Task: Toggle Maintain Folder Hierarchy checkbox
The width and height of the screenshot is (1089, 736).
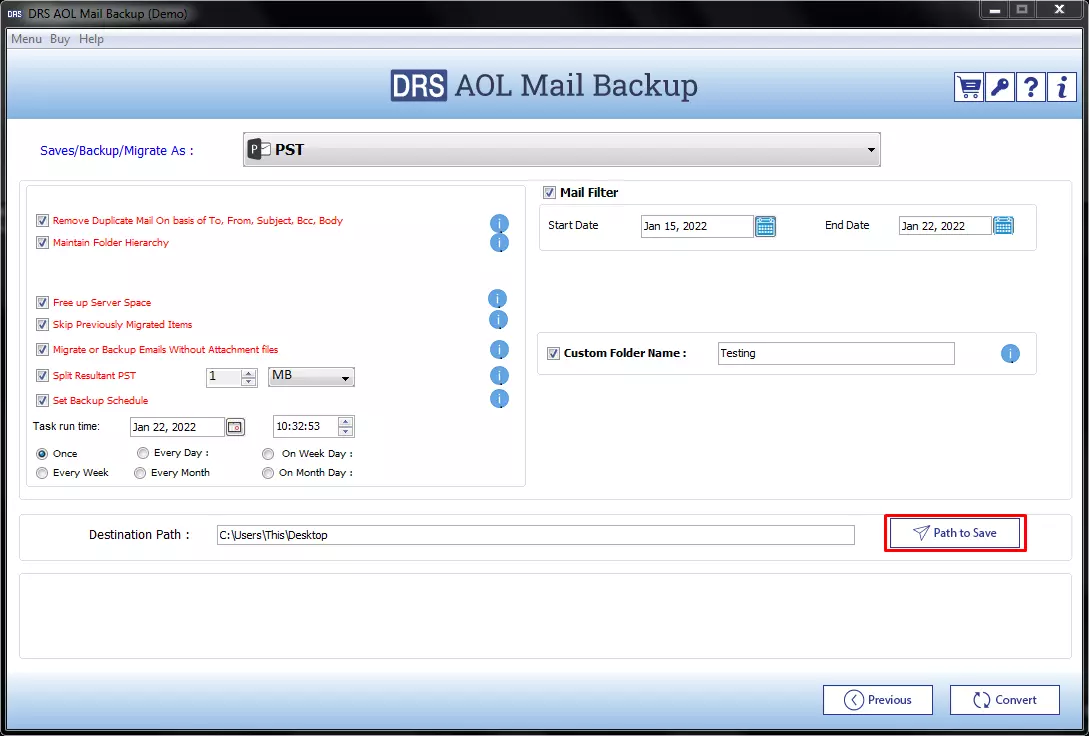Action: 42,243
